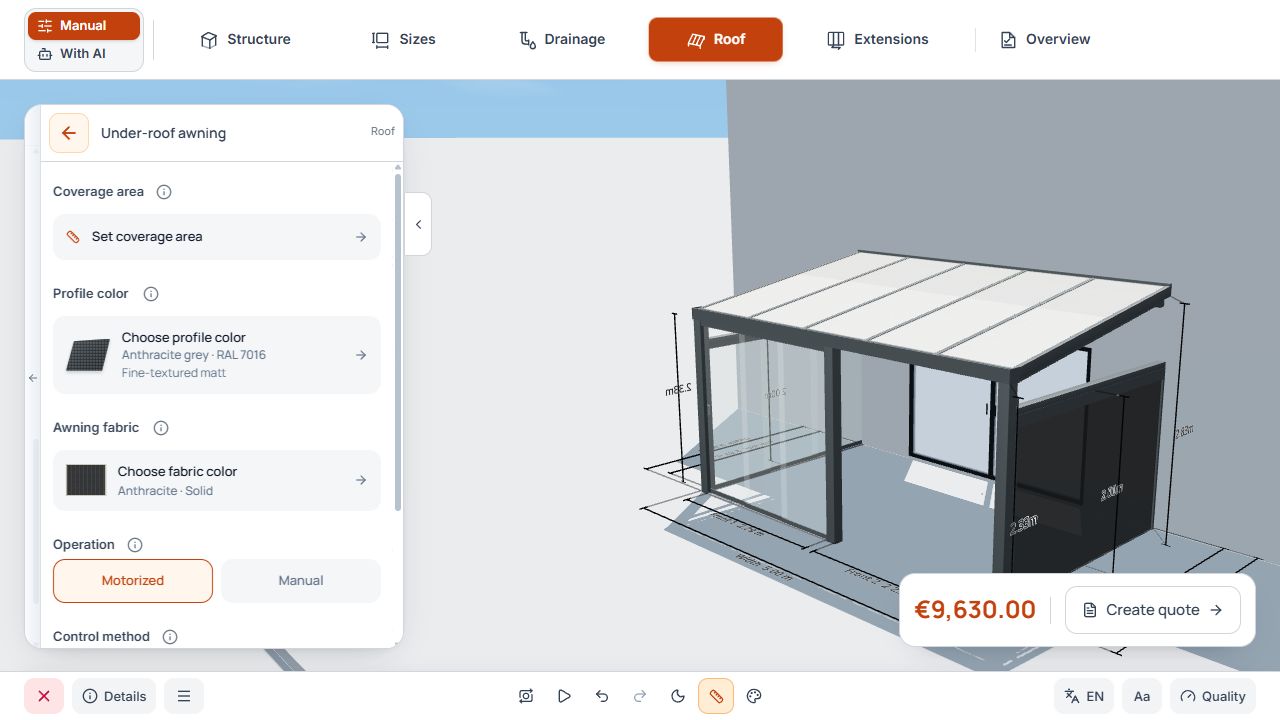The width and height of the screenshot is (1280, 720).
Task: Open Choose profile color selector
Action: [x=217, y=355]
